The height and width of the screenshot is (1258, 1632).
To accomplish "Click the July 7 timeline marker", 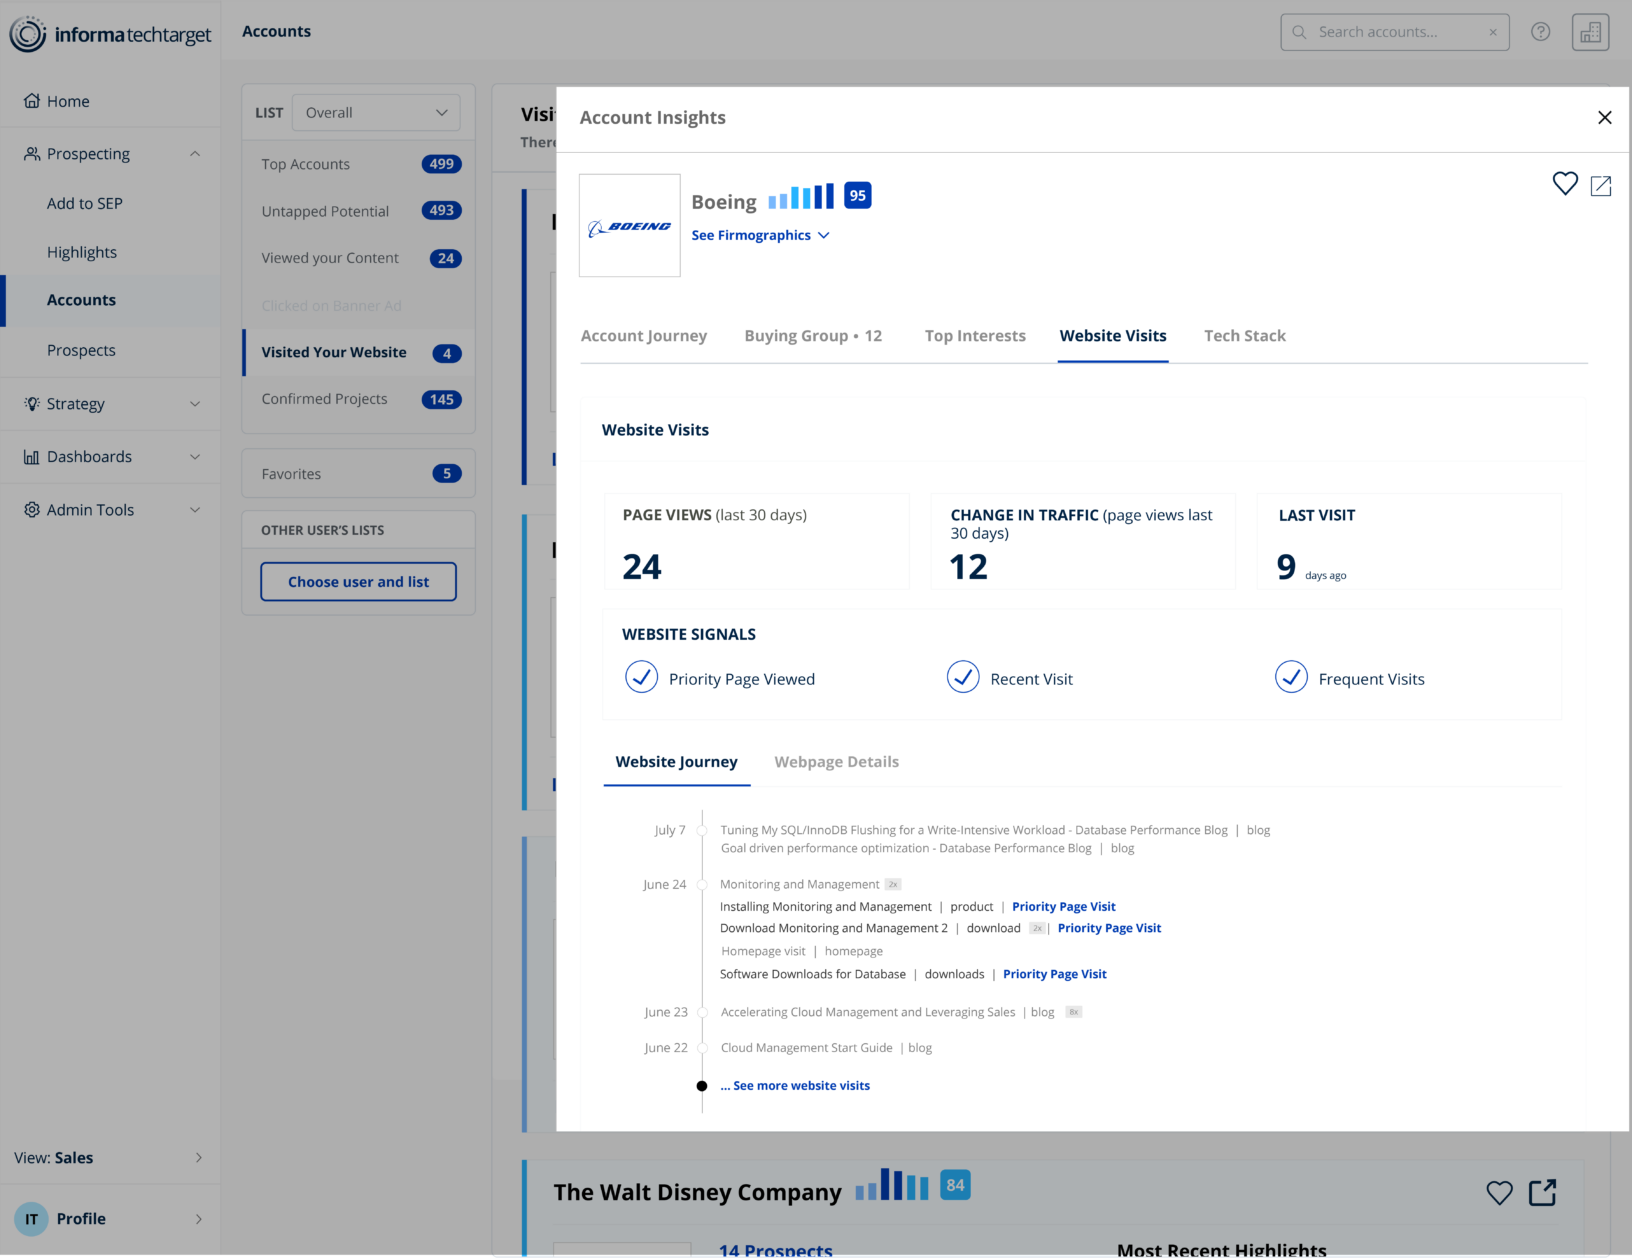I will click(702, 831).
